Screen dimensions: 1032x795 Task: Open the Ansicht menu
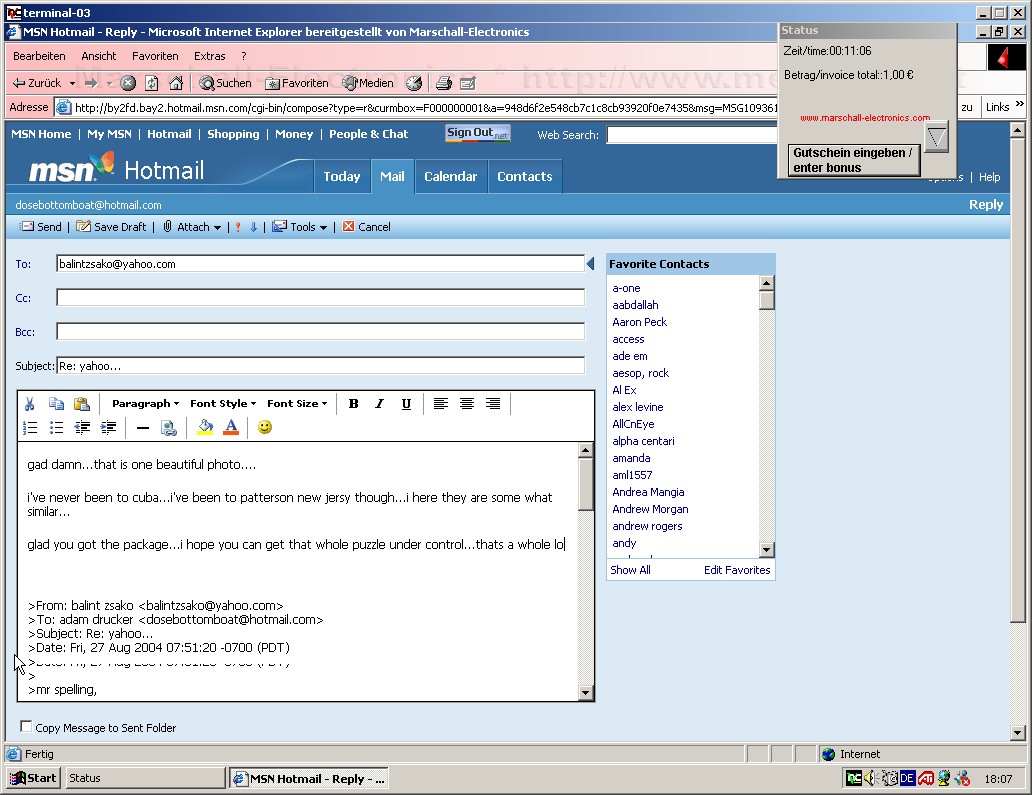click(x=99, y=57)
